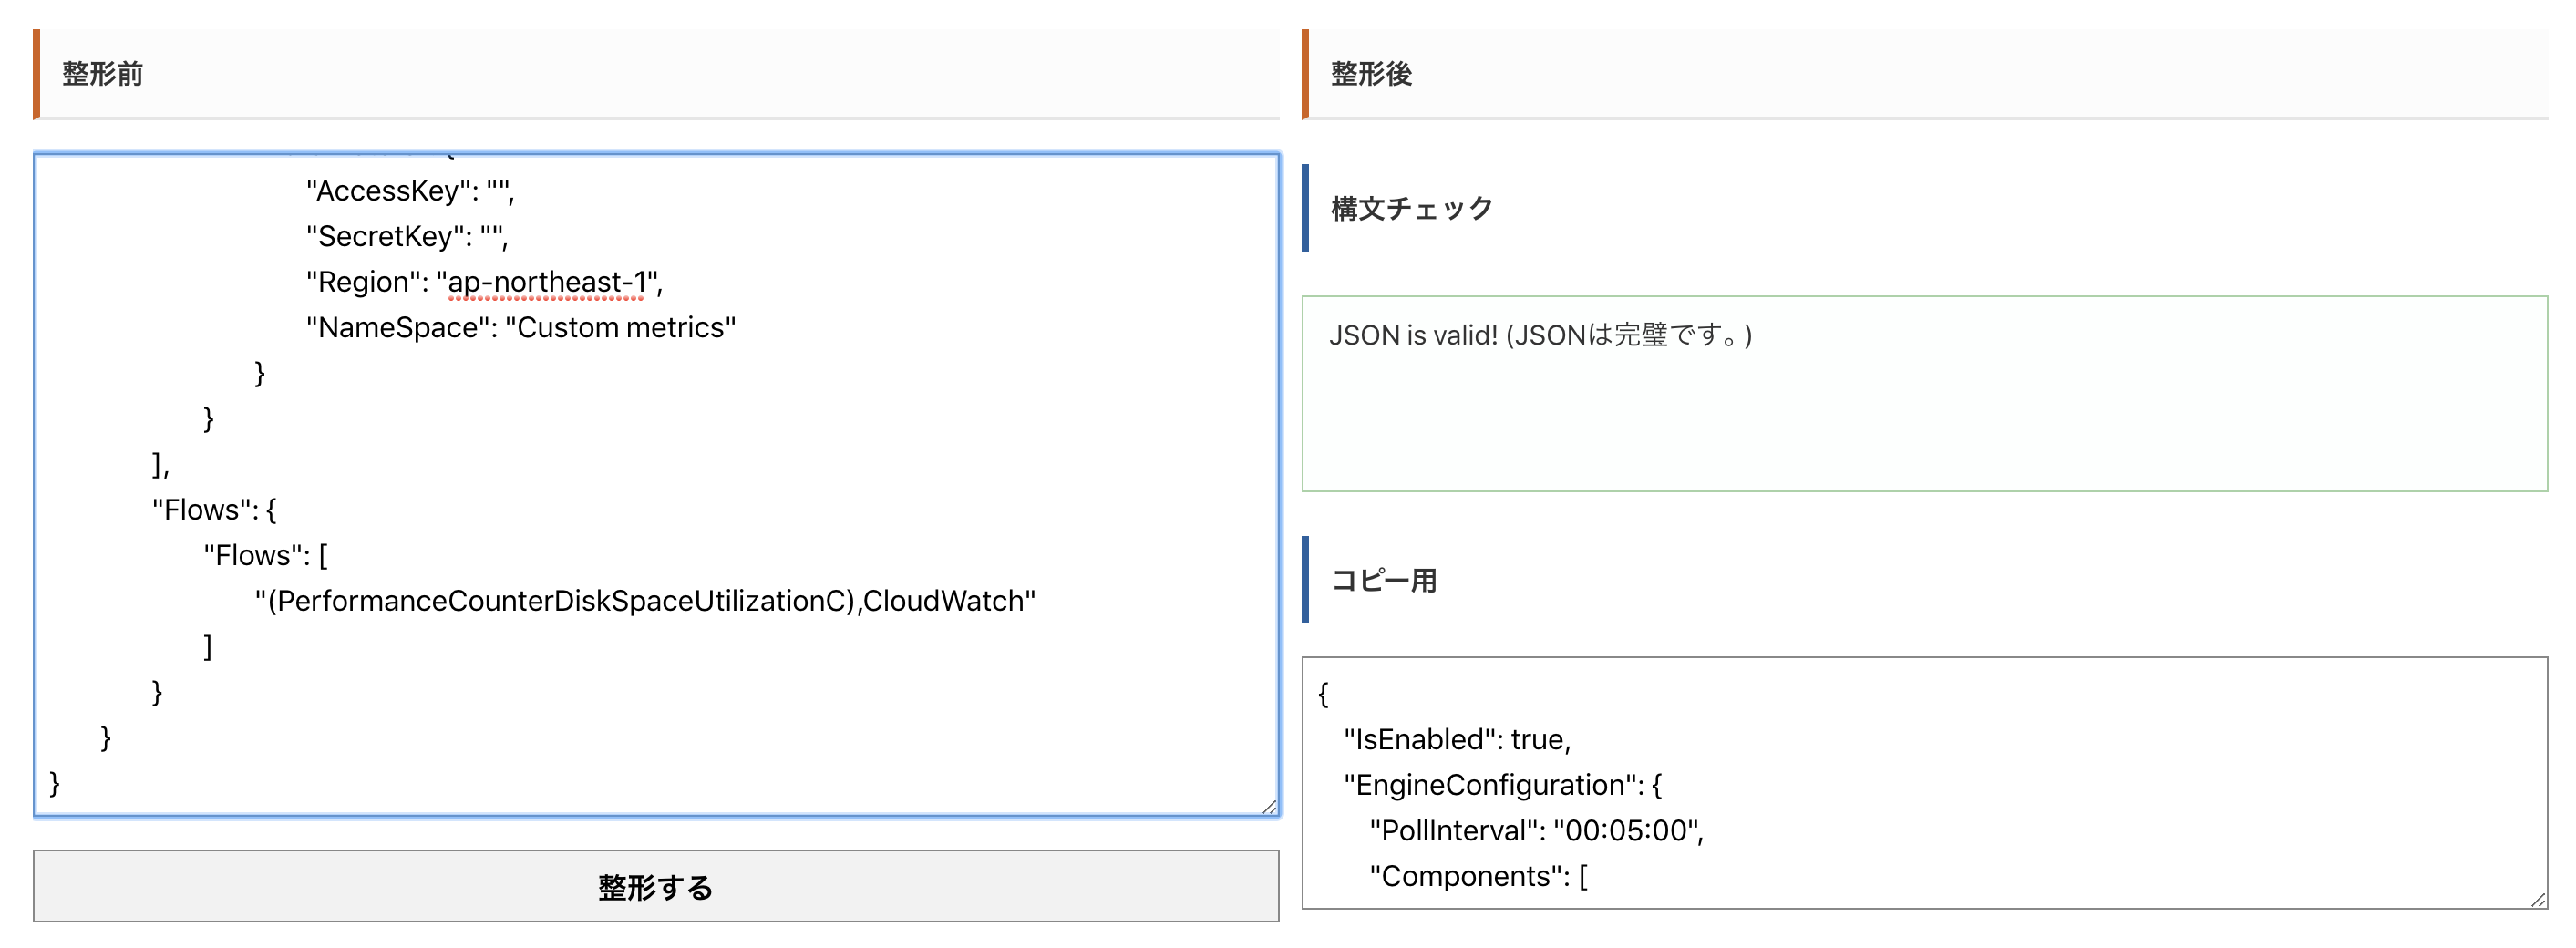The width and height of the screenshot is (2576, 948).
Task: Grab the resize handle of the input textarea
Action: [x=1269, y=807]
